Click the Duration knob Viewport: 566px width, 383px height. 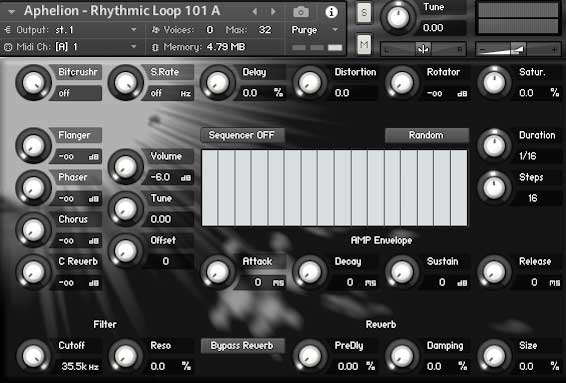point(495,146)
